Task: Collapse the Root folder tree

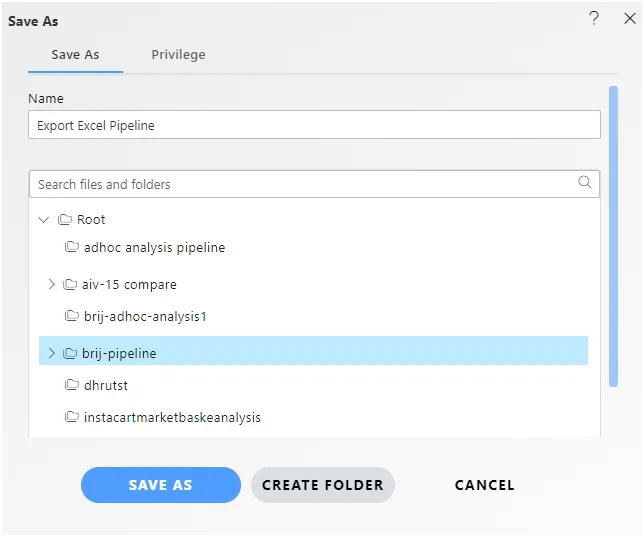Action: coord(44,219)
